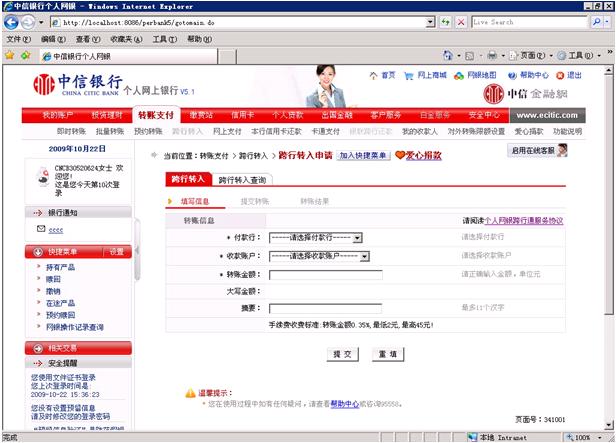
Task: Click the red stop loading icon
Action: click(x=461, y=22)
